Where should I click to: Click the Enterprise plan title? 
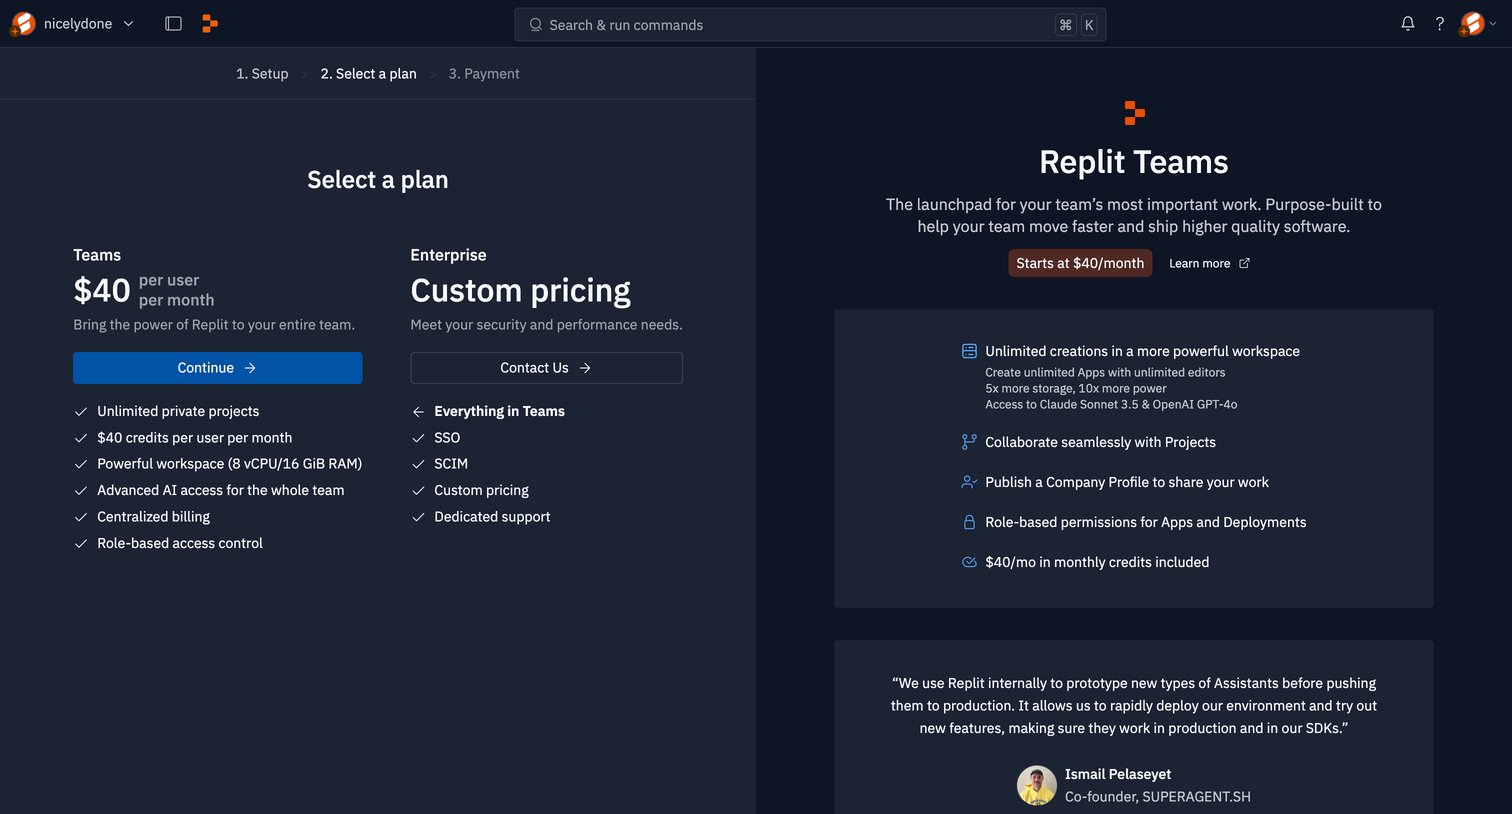coord(448,255)
